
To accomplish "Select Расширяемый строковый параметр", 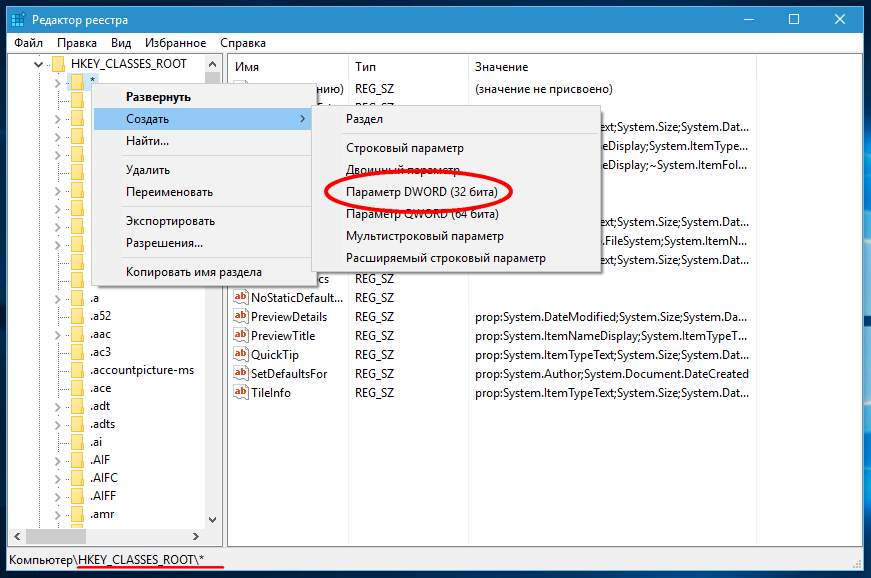I will point(455,258).
